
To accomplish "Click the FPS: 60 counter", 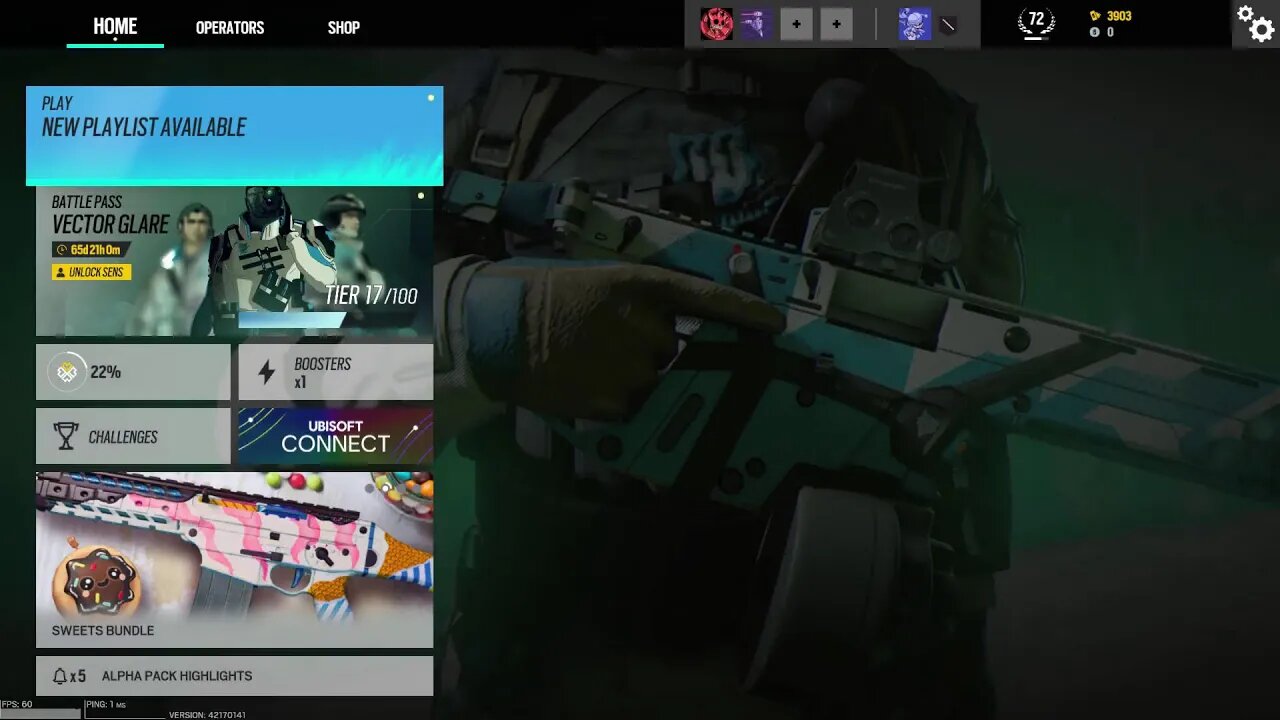I will point(17,704).
